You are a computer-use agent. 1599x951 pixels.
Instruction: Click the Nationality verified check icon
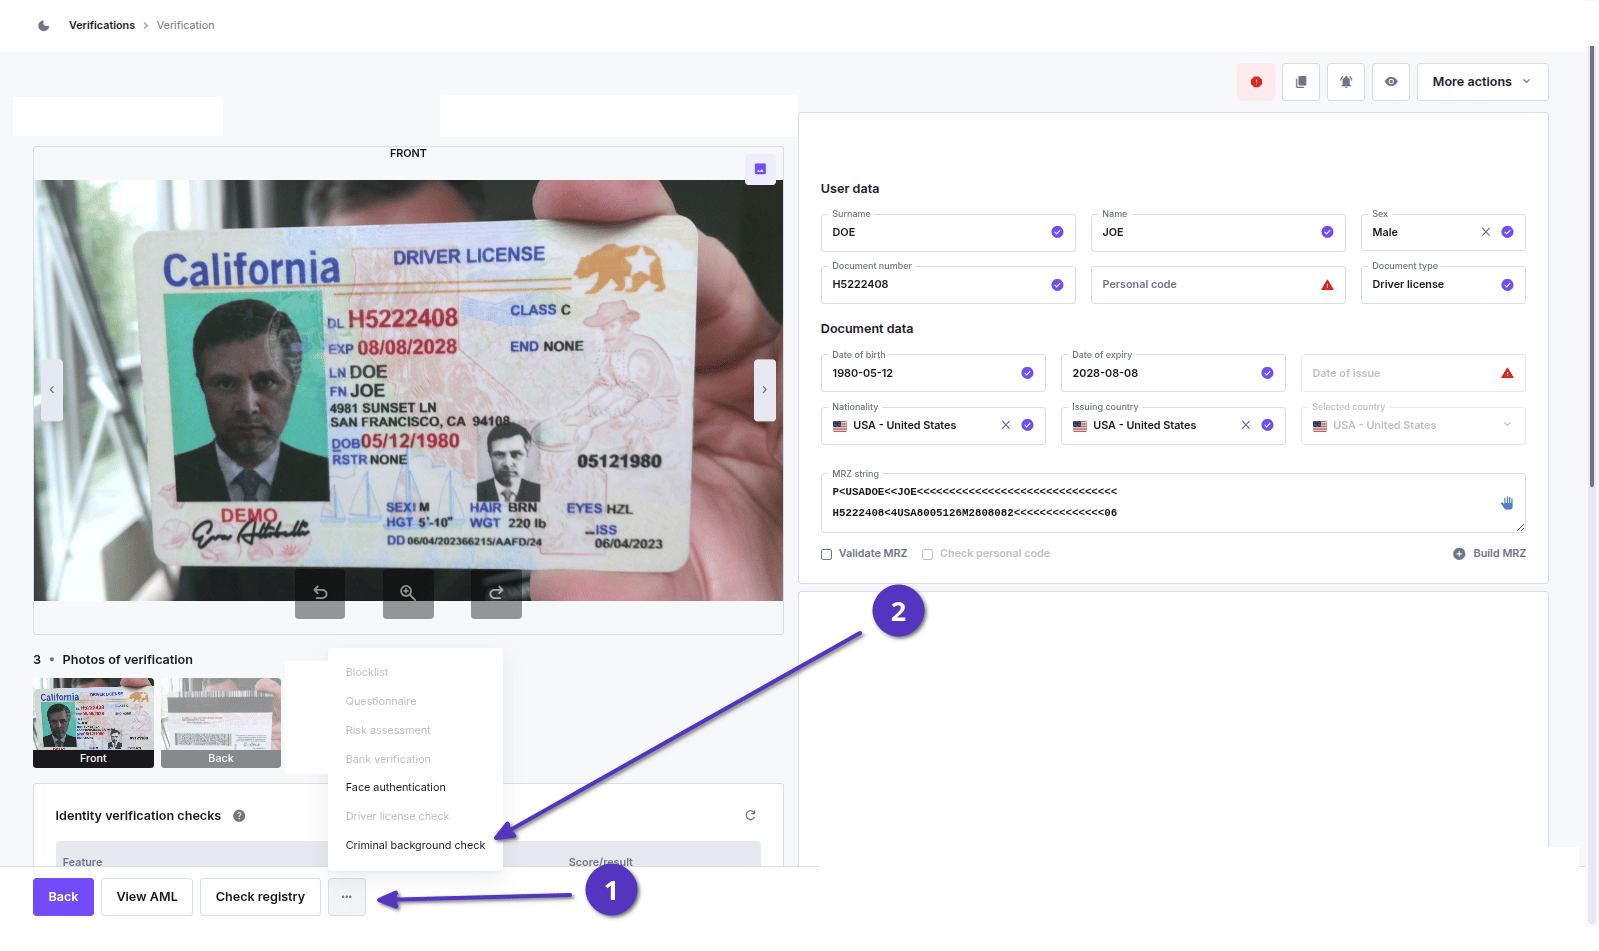(x=1027, y=425)
